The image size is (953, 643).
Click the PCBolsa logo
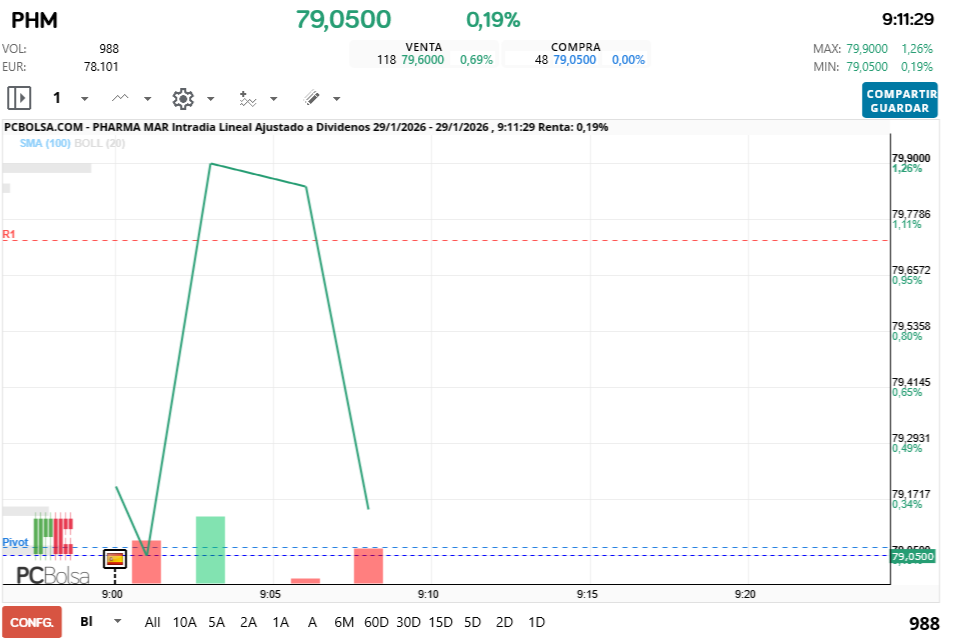tap(52, 575)
